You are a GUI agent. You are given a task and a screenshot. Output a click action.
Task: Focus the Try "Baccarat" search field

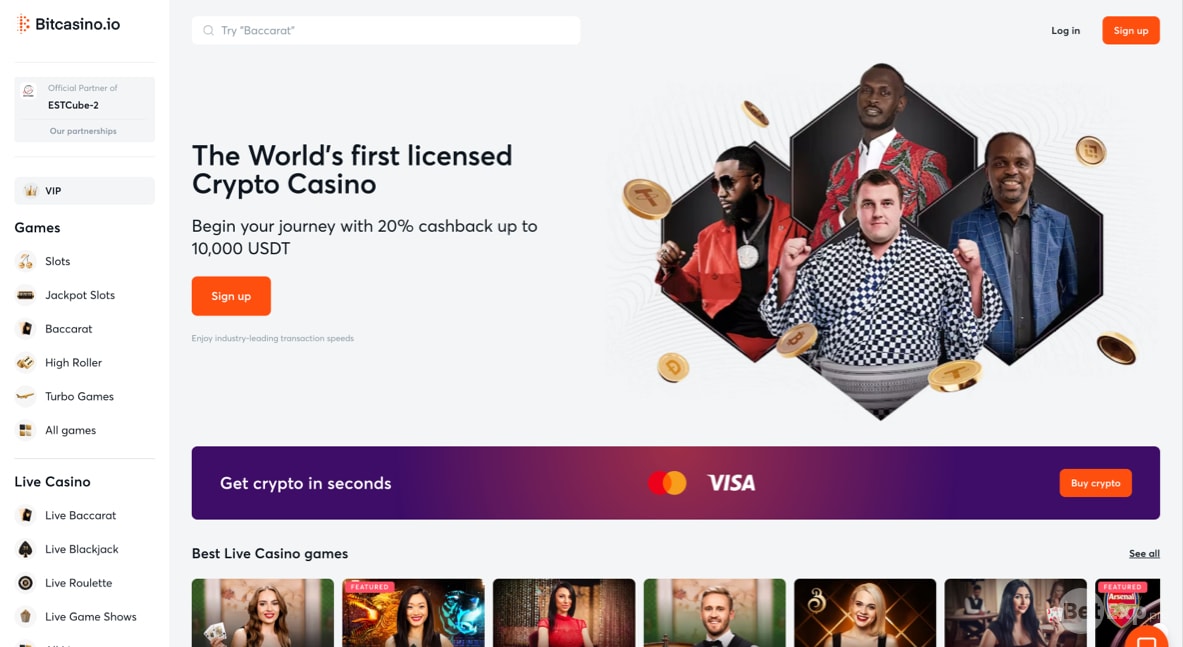[386, 30]
